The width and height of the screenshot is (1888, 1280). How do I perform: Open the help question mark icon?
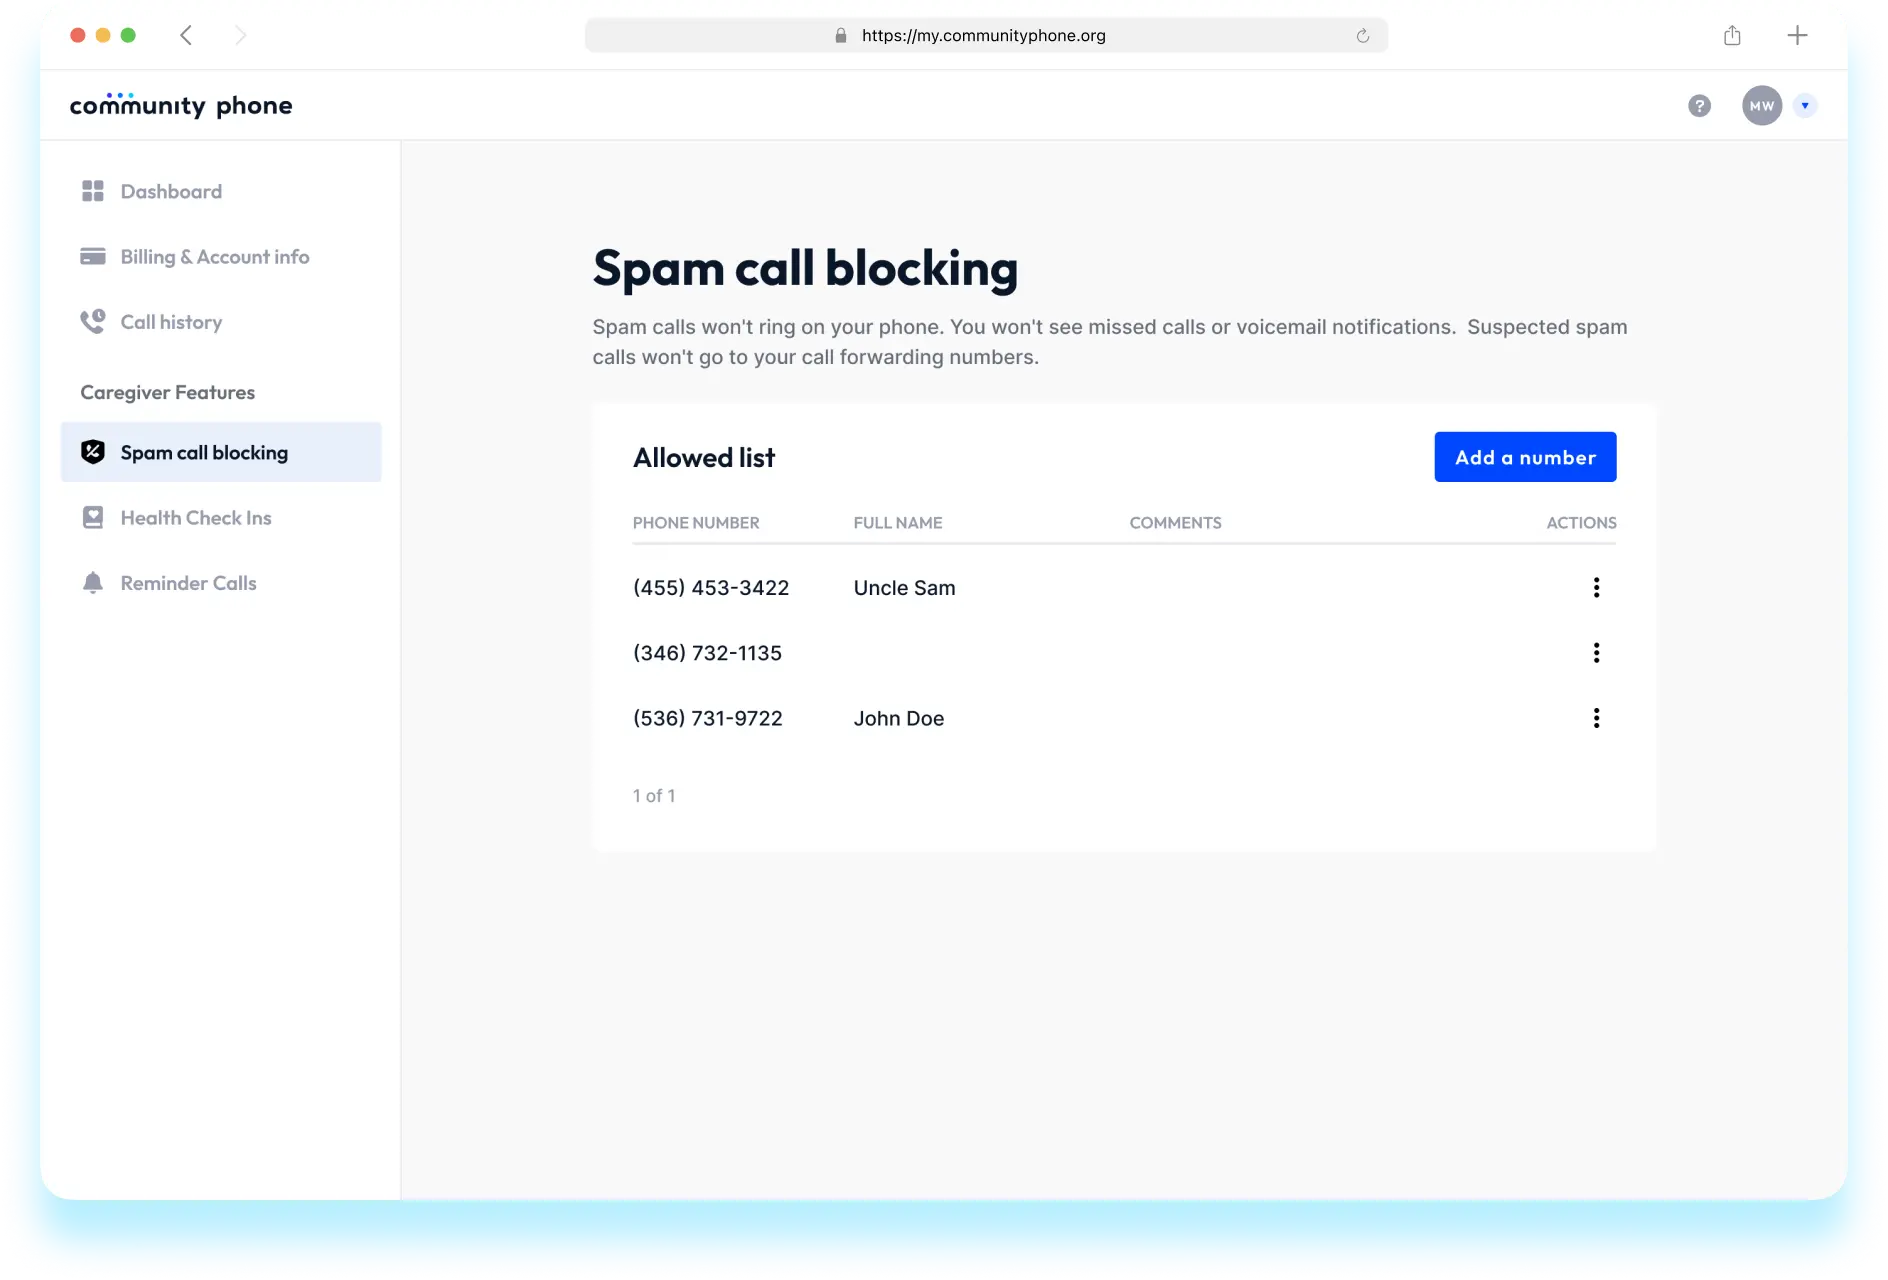click(x=1699, y=106)
